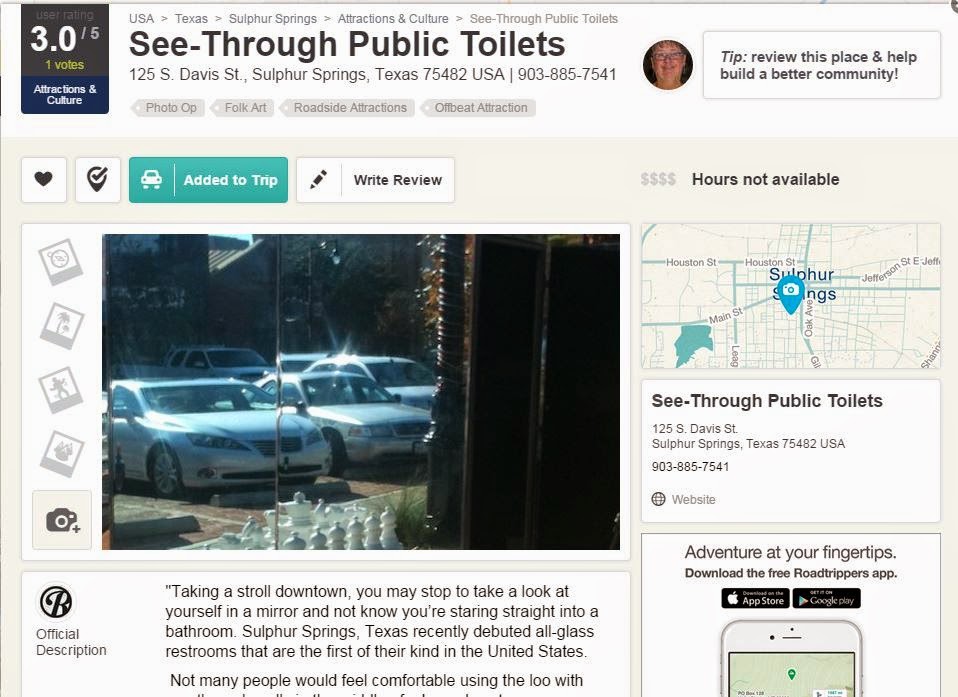Click the add photo camera icon

(62, 520)
